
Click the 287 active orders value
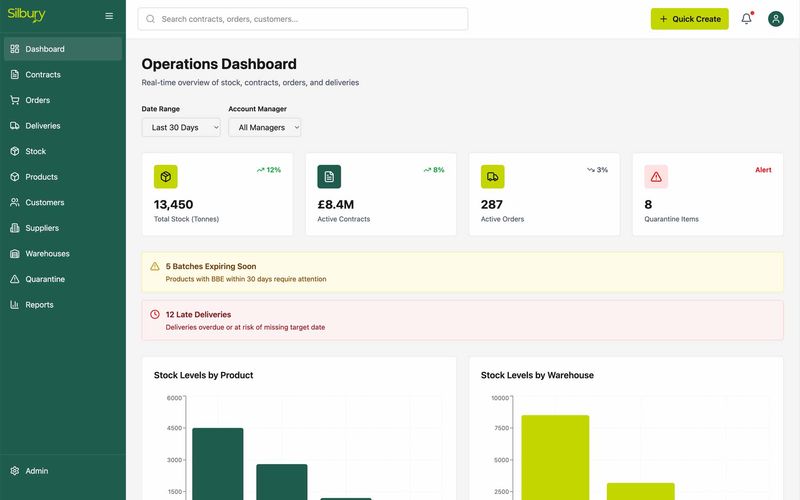click(x=492, y=205)
